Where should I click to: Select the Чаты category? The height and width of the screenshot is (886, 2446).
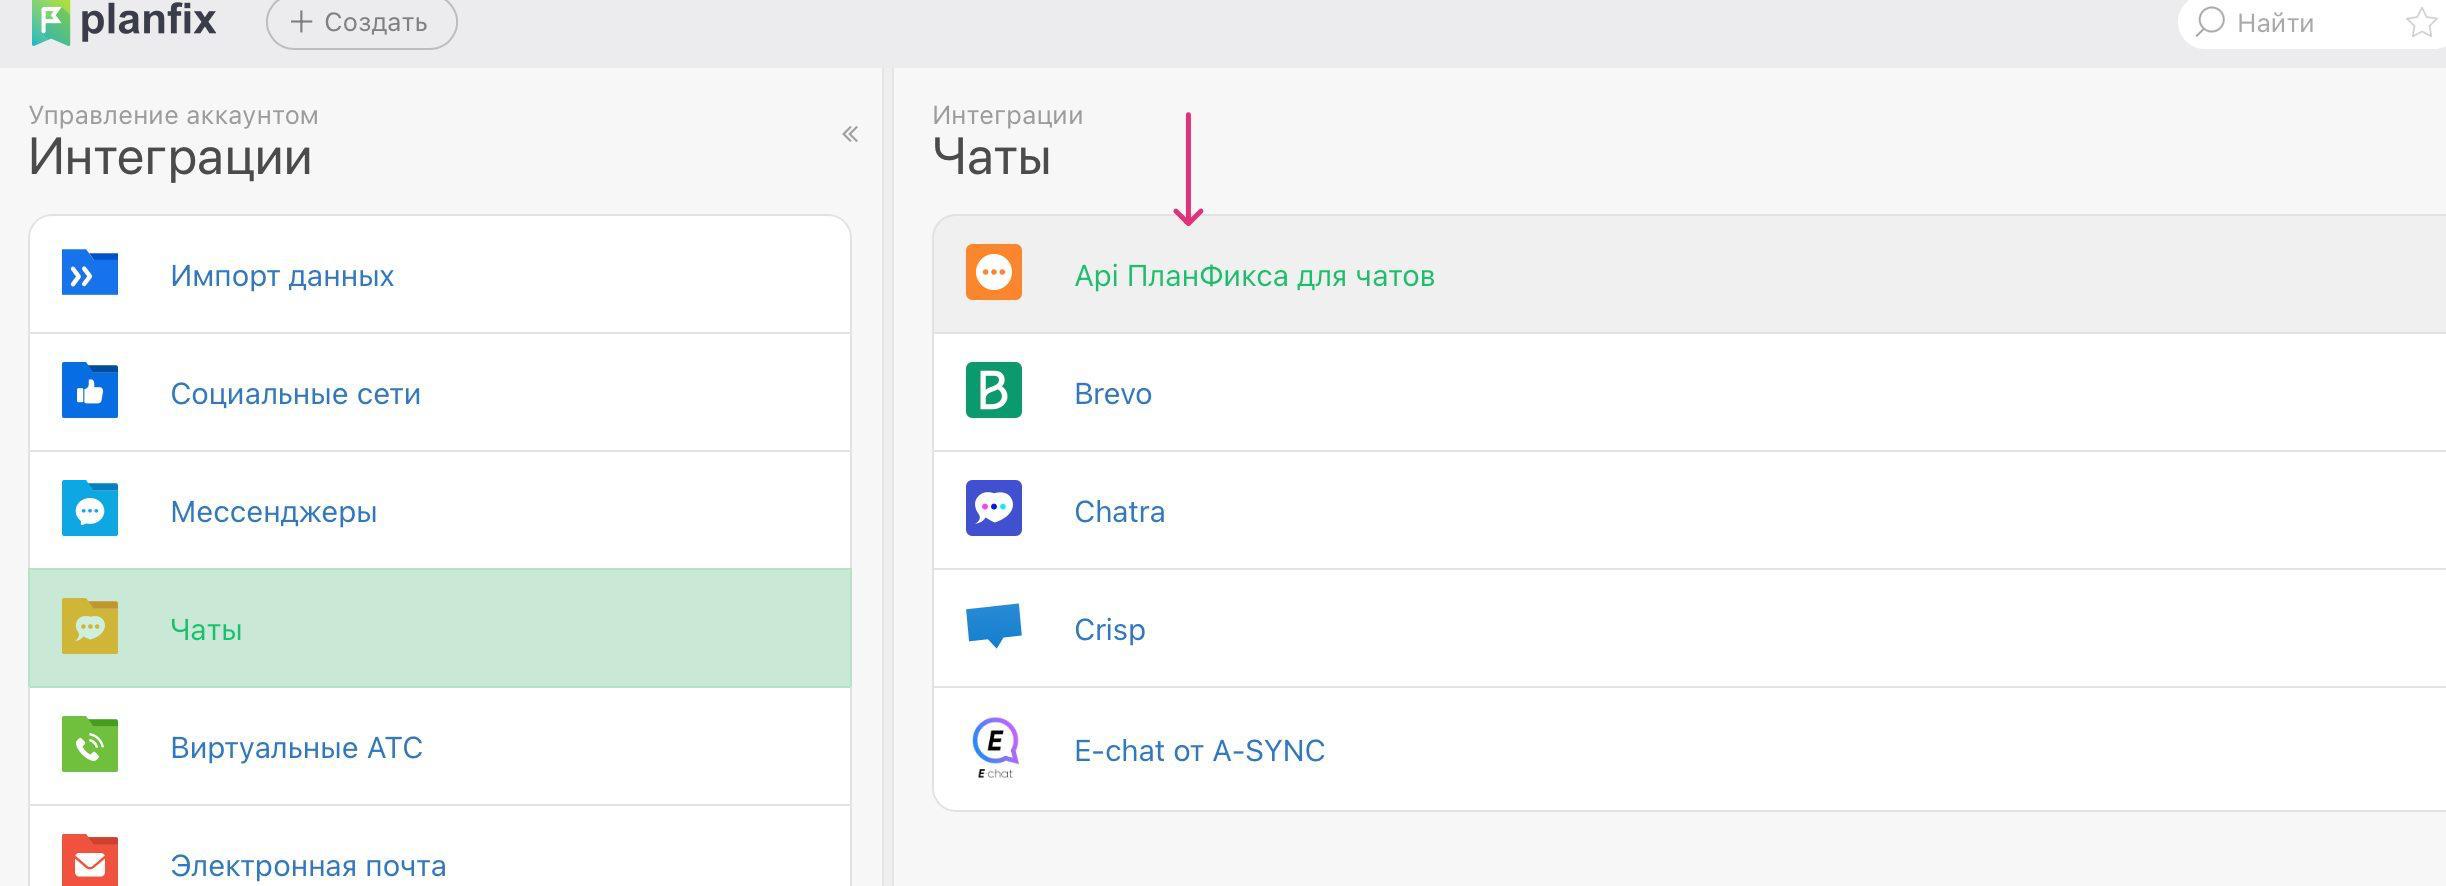click(x=206, y=630)
